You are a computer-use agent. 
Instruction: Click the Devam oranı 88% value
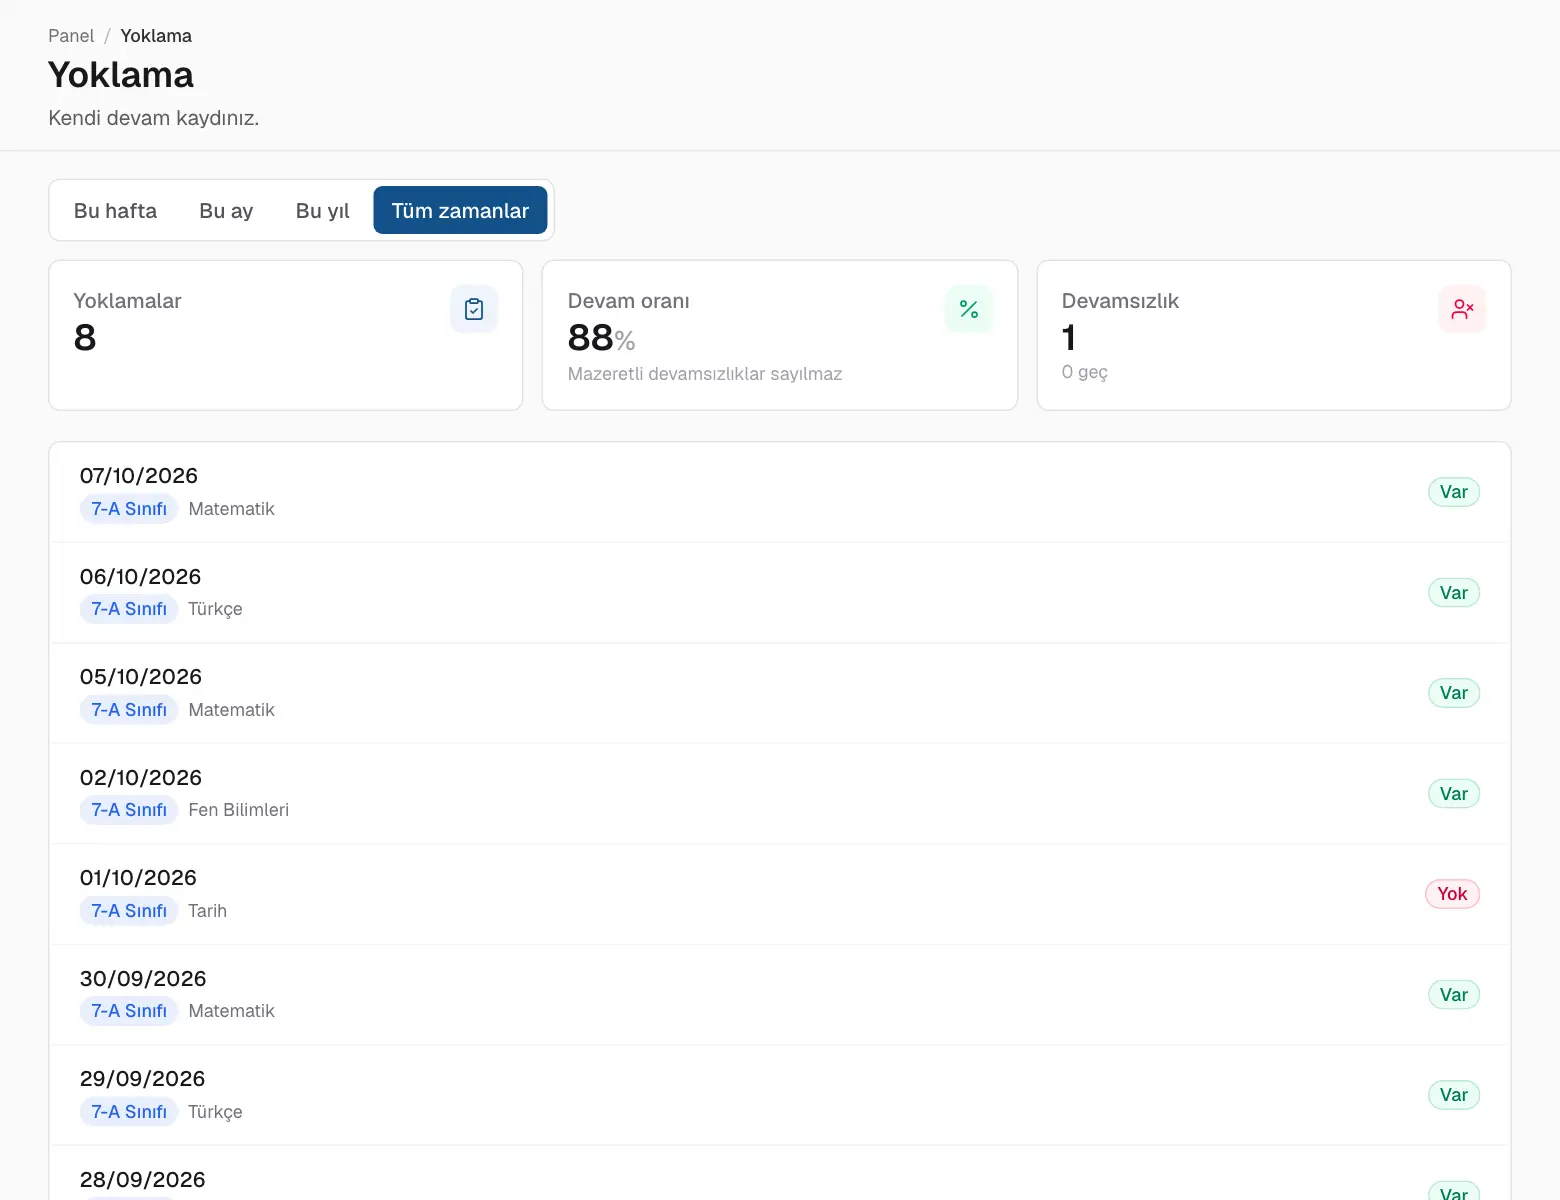coord(601,338)
